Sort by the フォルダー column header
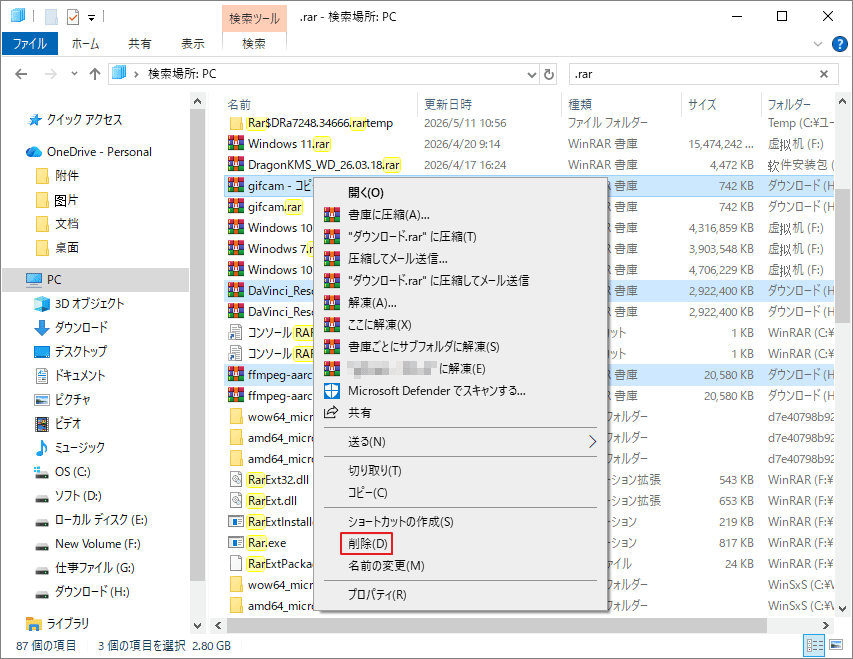 point(789,104)
